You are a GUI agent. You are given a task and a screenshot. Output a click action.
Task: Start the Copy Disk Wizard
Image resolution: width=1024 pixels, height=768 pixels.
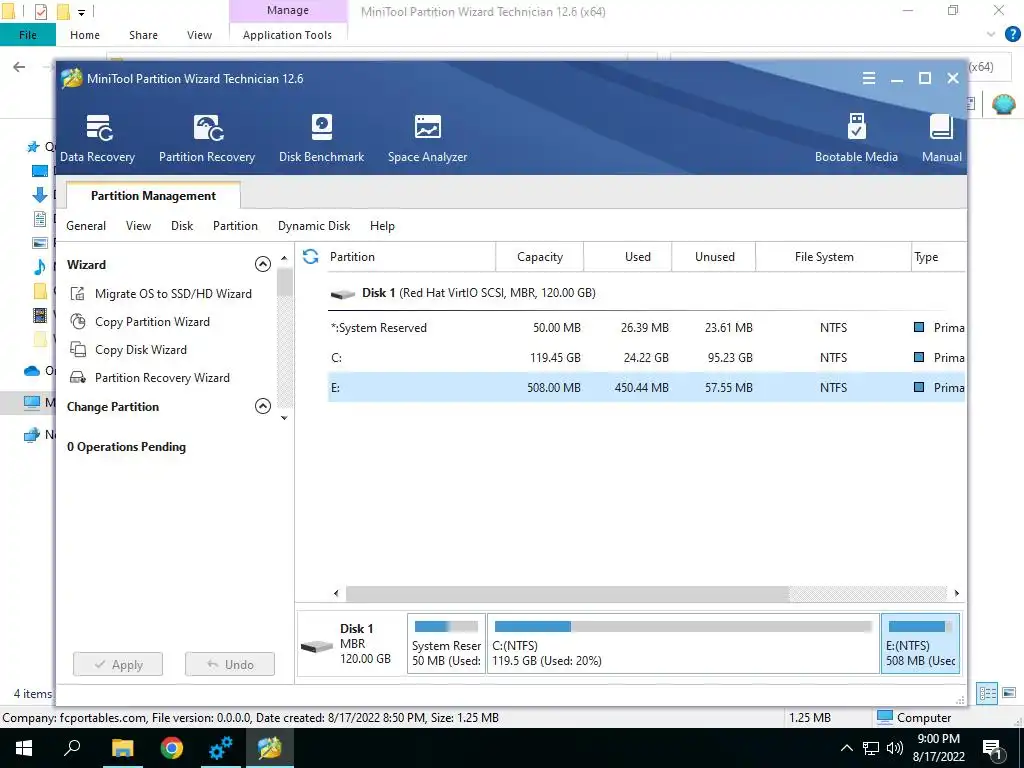click(x=141, y=350)
